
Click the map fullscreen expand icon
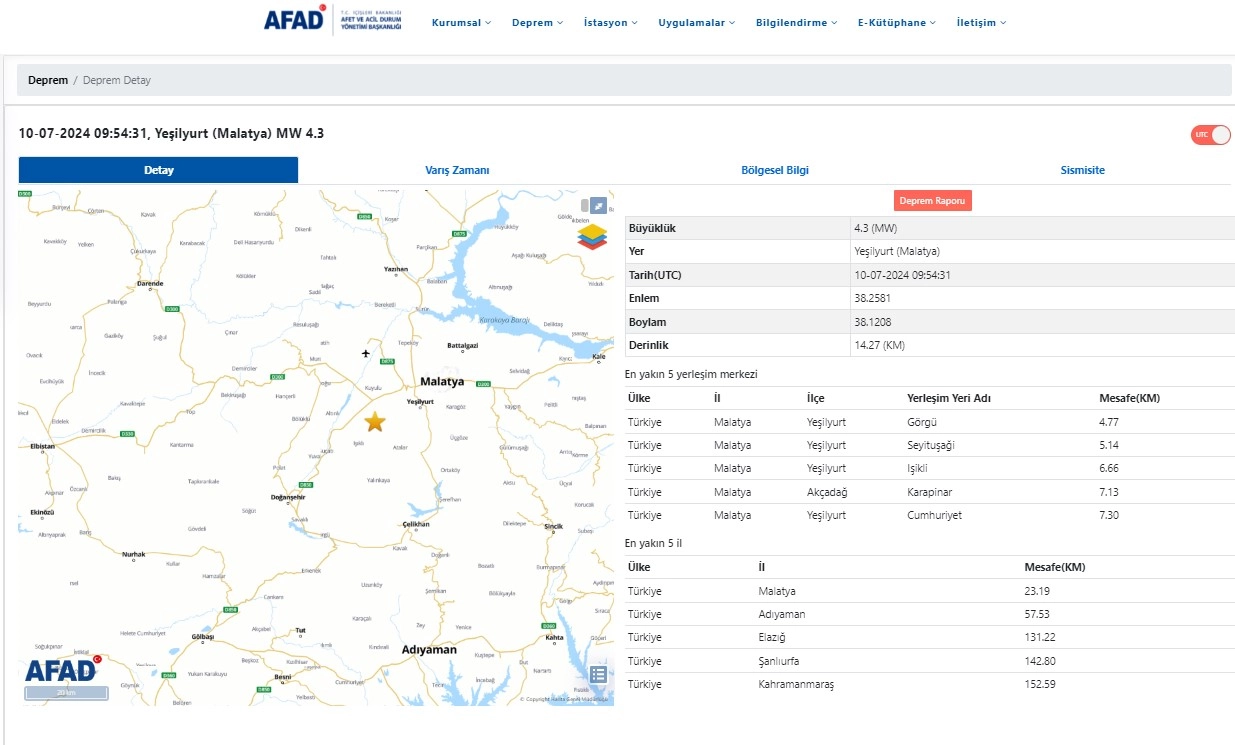point(598,206)
